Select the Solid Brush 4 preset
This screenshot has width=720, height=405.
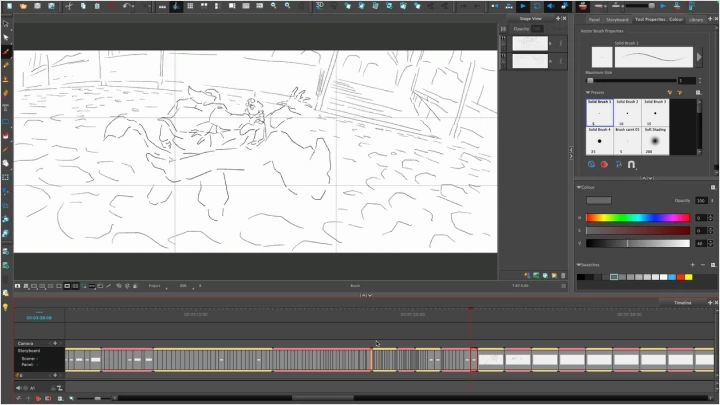600,140
